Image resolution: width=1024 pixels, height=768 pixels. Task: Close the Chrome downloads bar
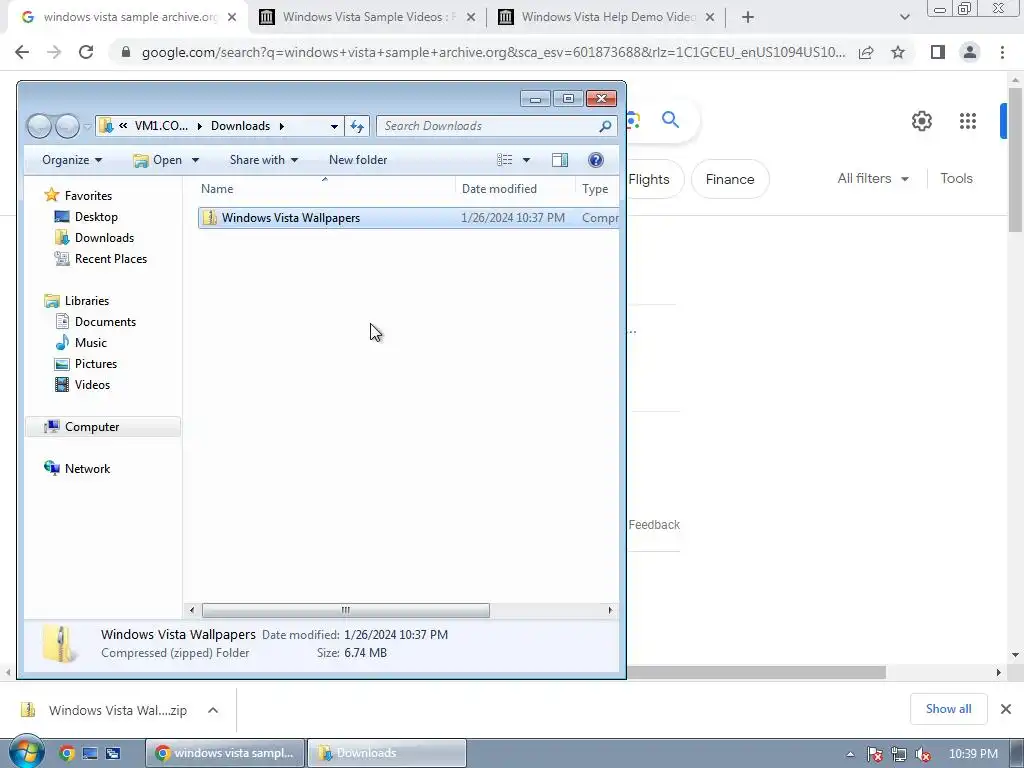[x=1006, y=709]
